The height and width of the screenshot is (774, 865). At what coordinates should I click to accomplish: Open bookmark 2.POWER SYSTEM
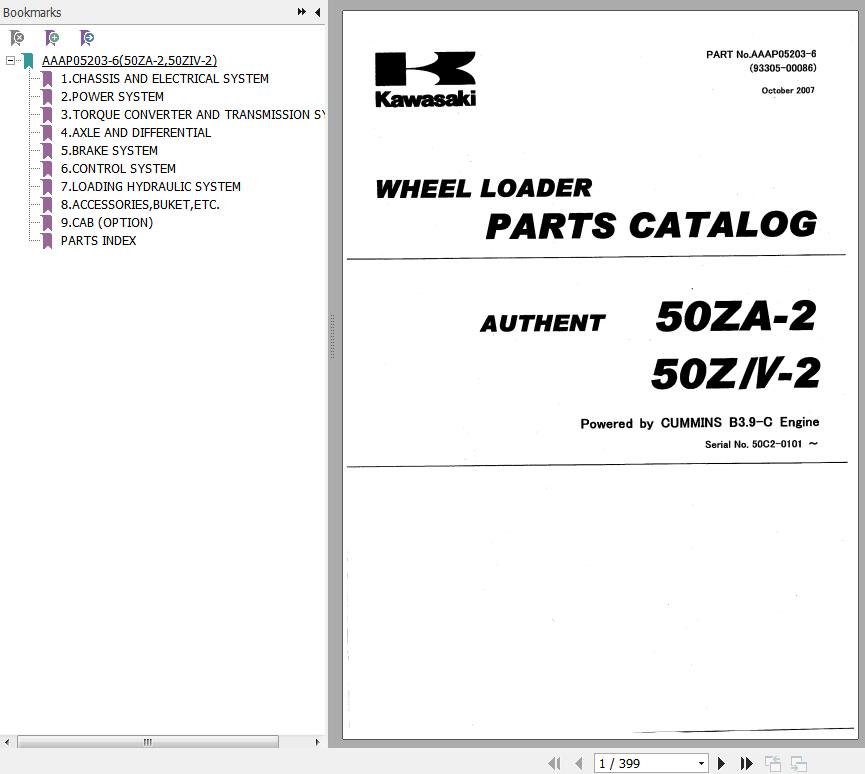coord(112,97)
